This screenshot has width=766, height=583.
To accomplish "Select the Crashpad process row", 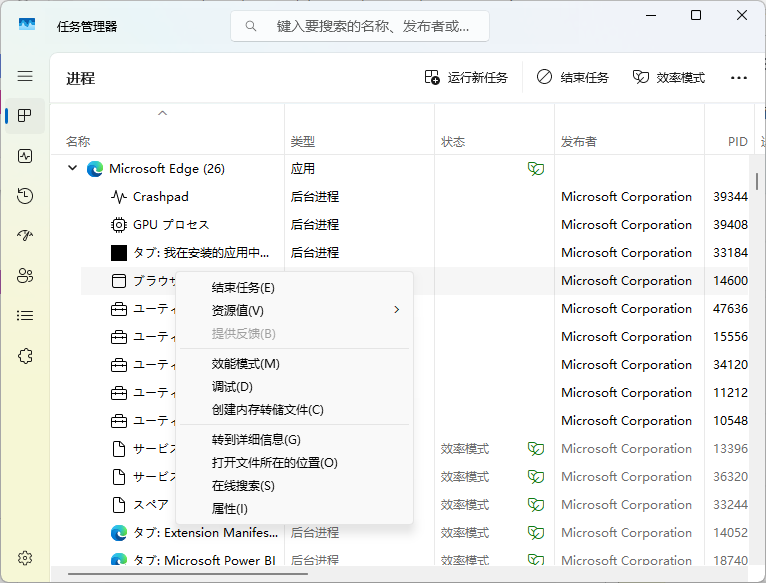I will pos(414,197).
